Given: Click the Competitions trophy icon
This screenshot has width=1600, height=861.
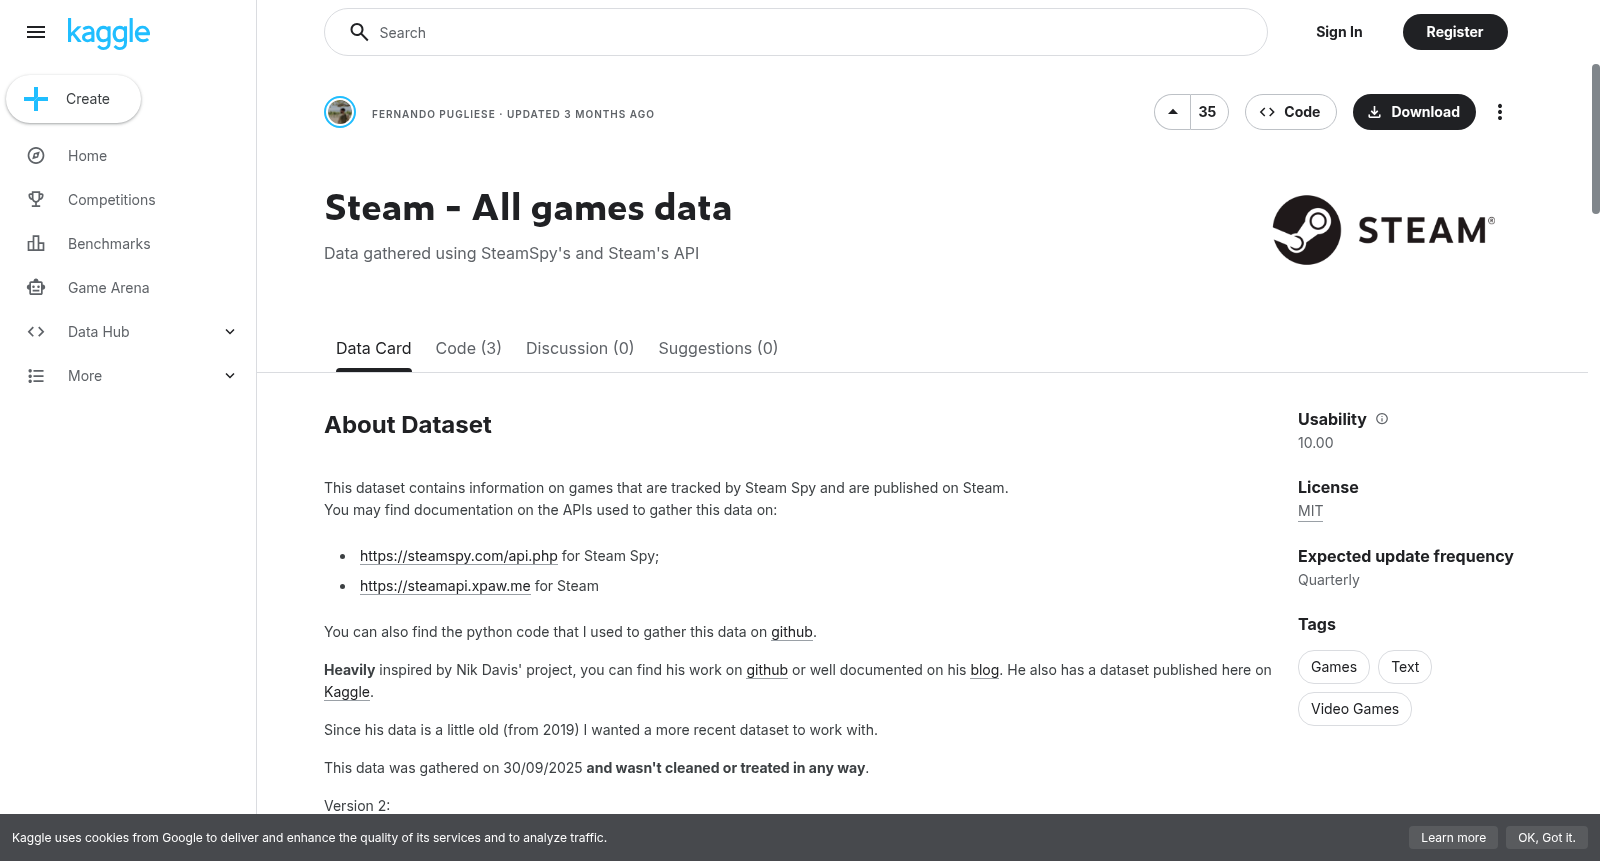Looking at the screenshot, I should click(x=36, y=200).
